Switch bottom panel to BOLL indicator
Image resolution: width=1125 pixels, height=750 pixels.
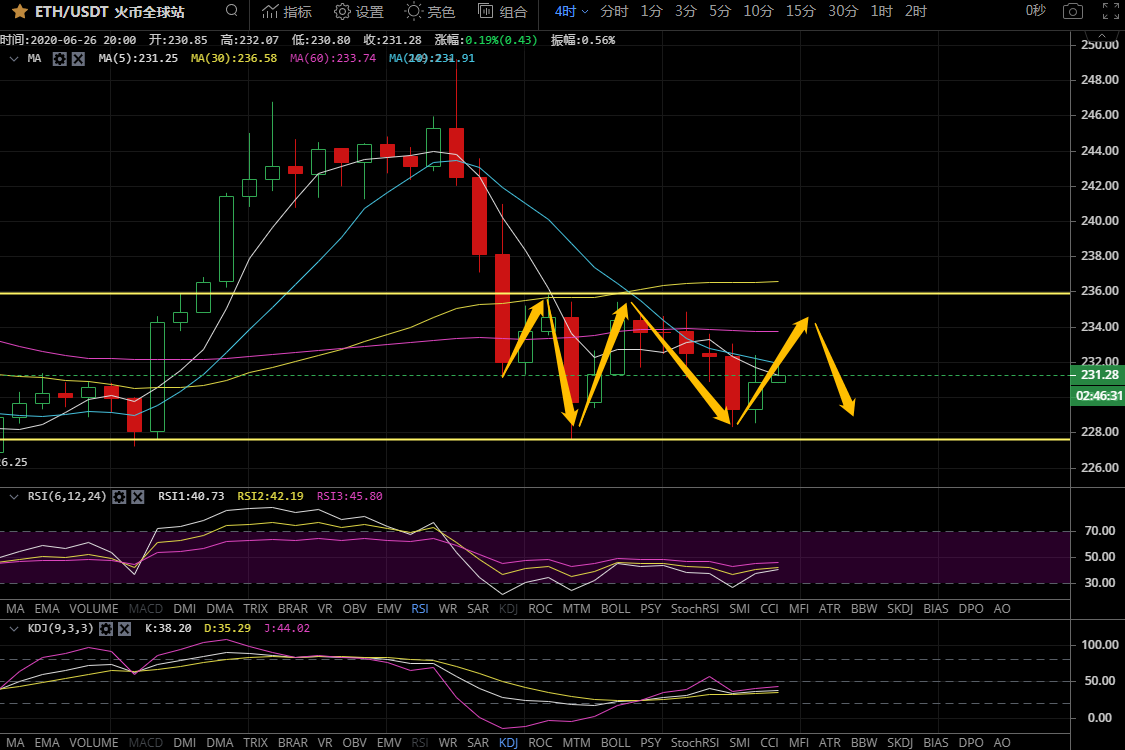coord(616,743)
